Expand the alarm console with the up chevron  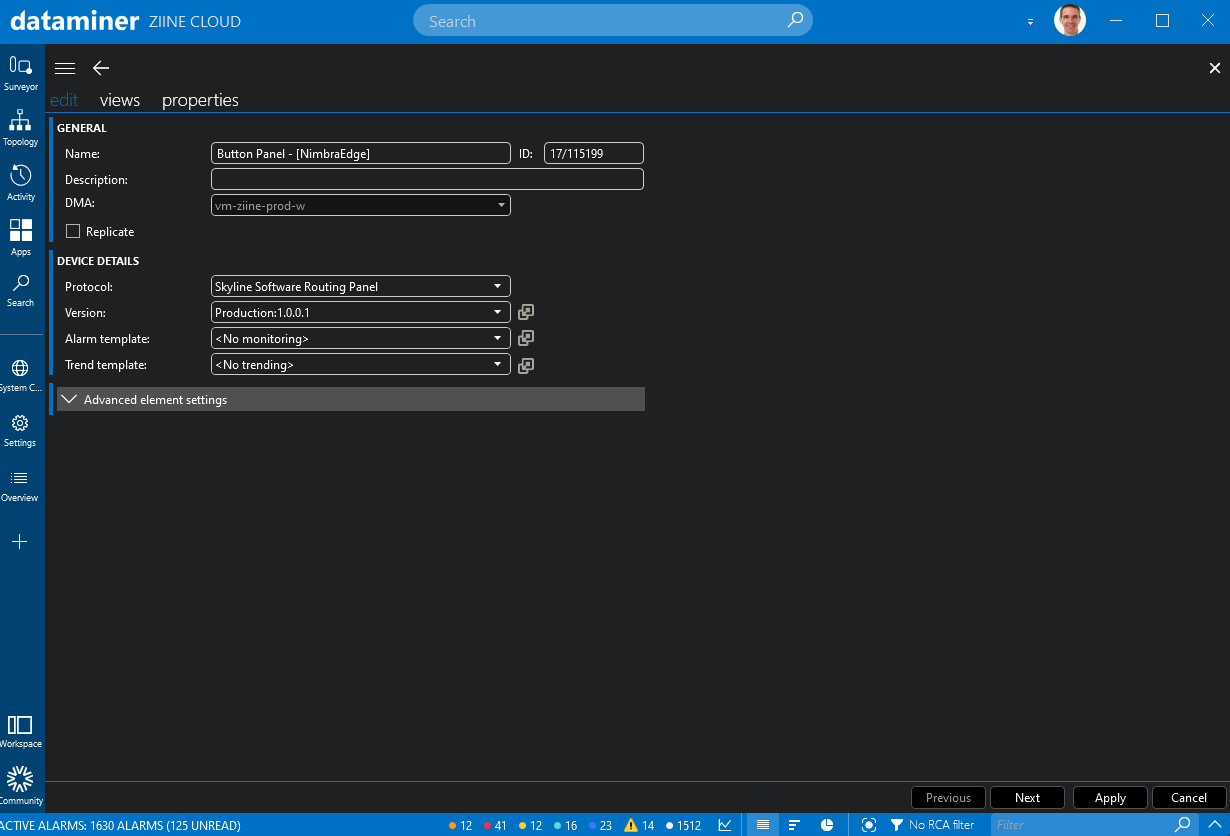(x=1214, y=825)
